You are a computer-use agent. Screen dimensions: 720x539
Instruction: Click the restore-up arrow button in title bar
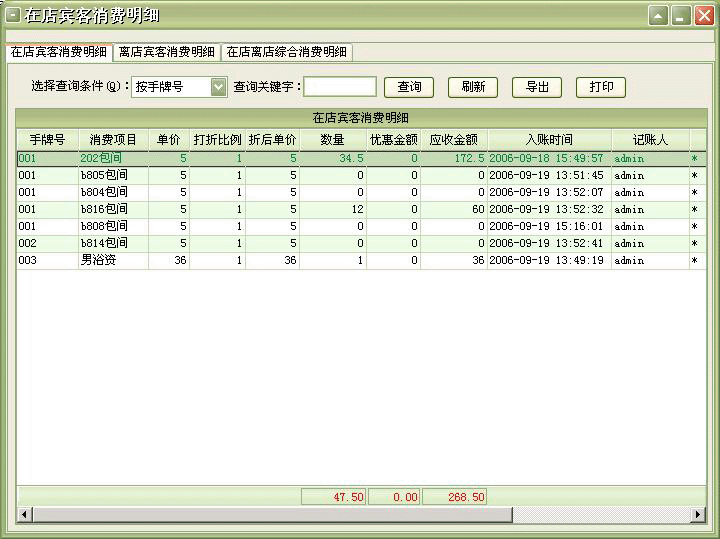point(658,15)
